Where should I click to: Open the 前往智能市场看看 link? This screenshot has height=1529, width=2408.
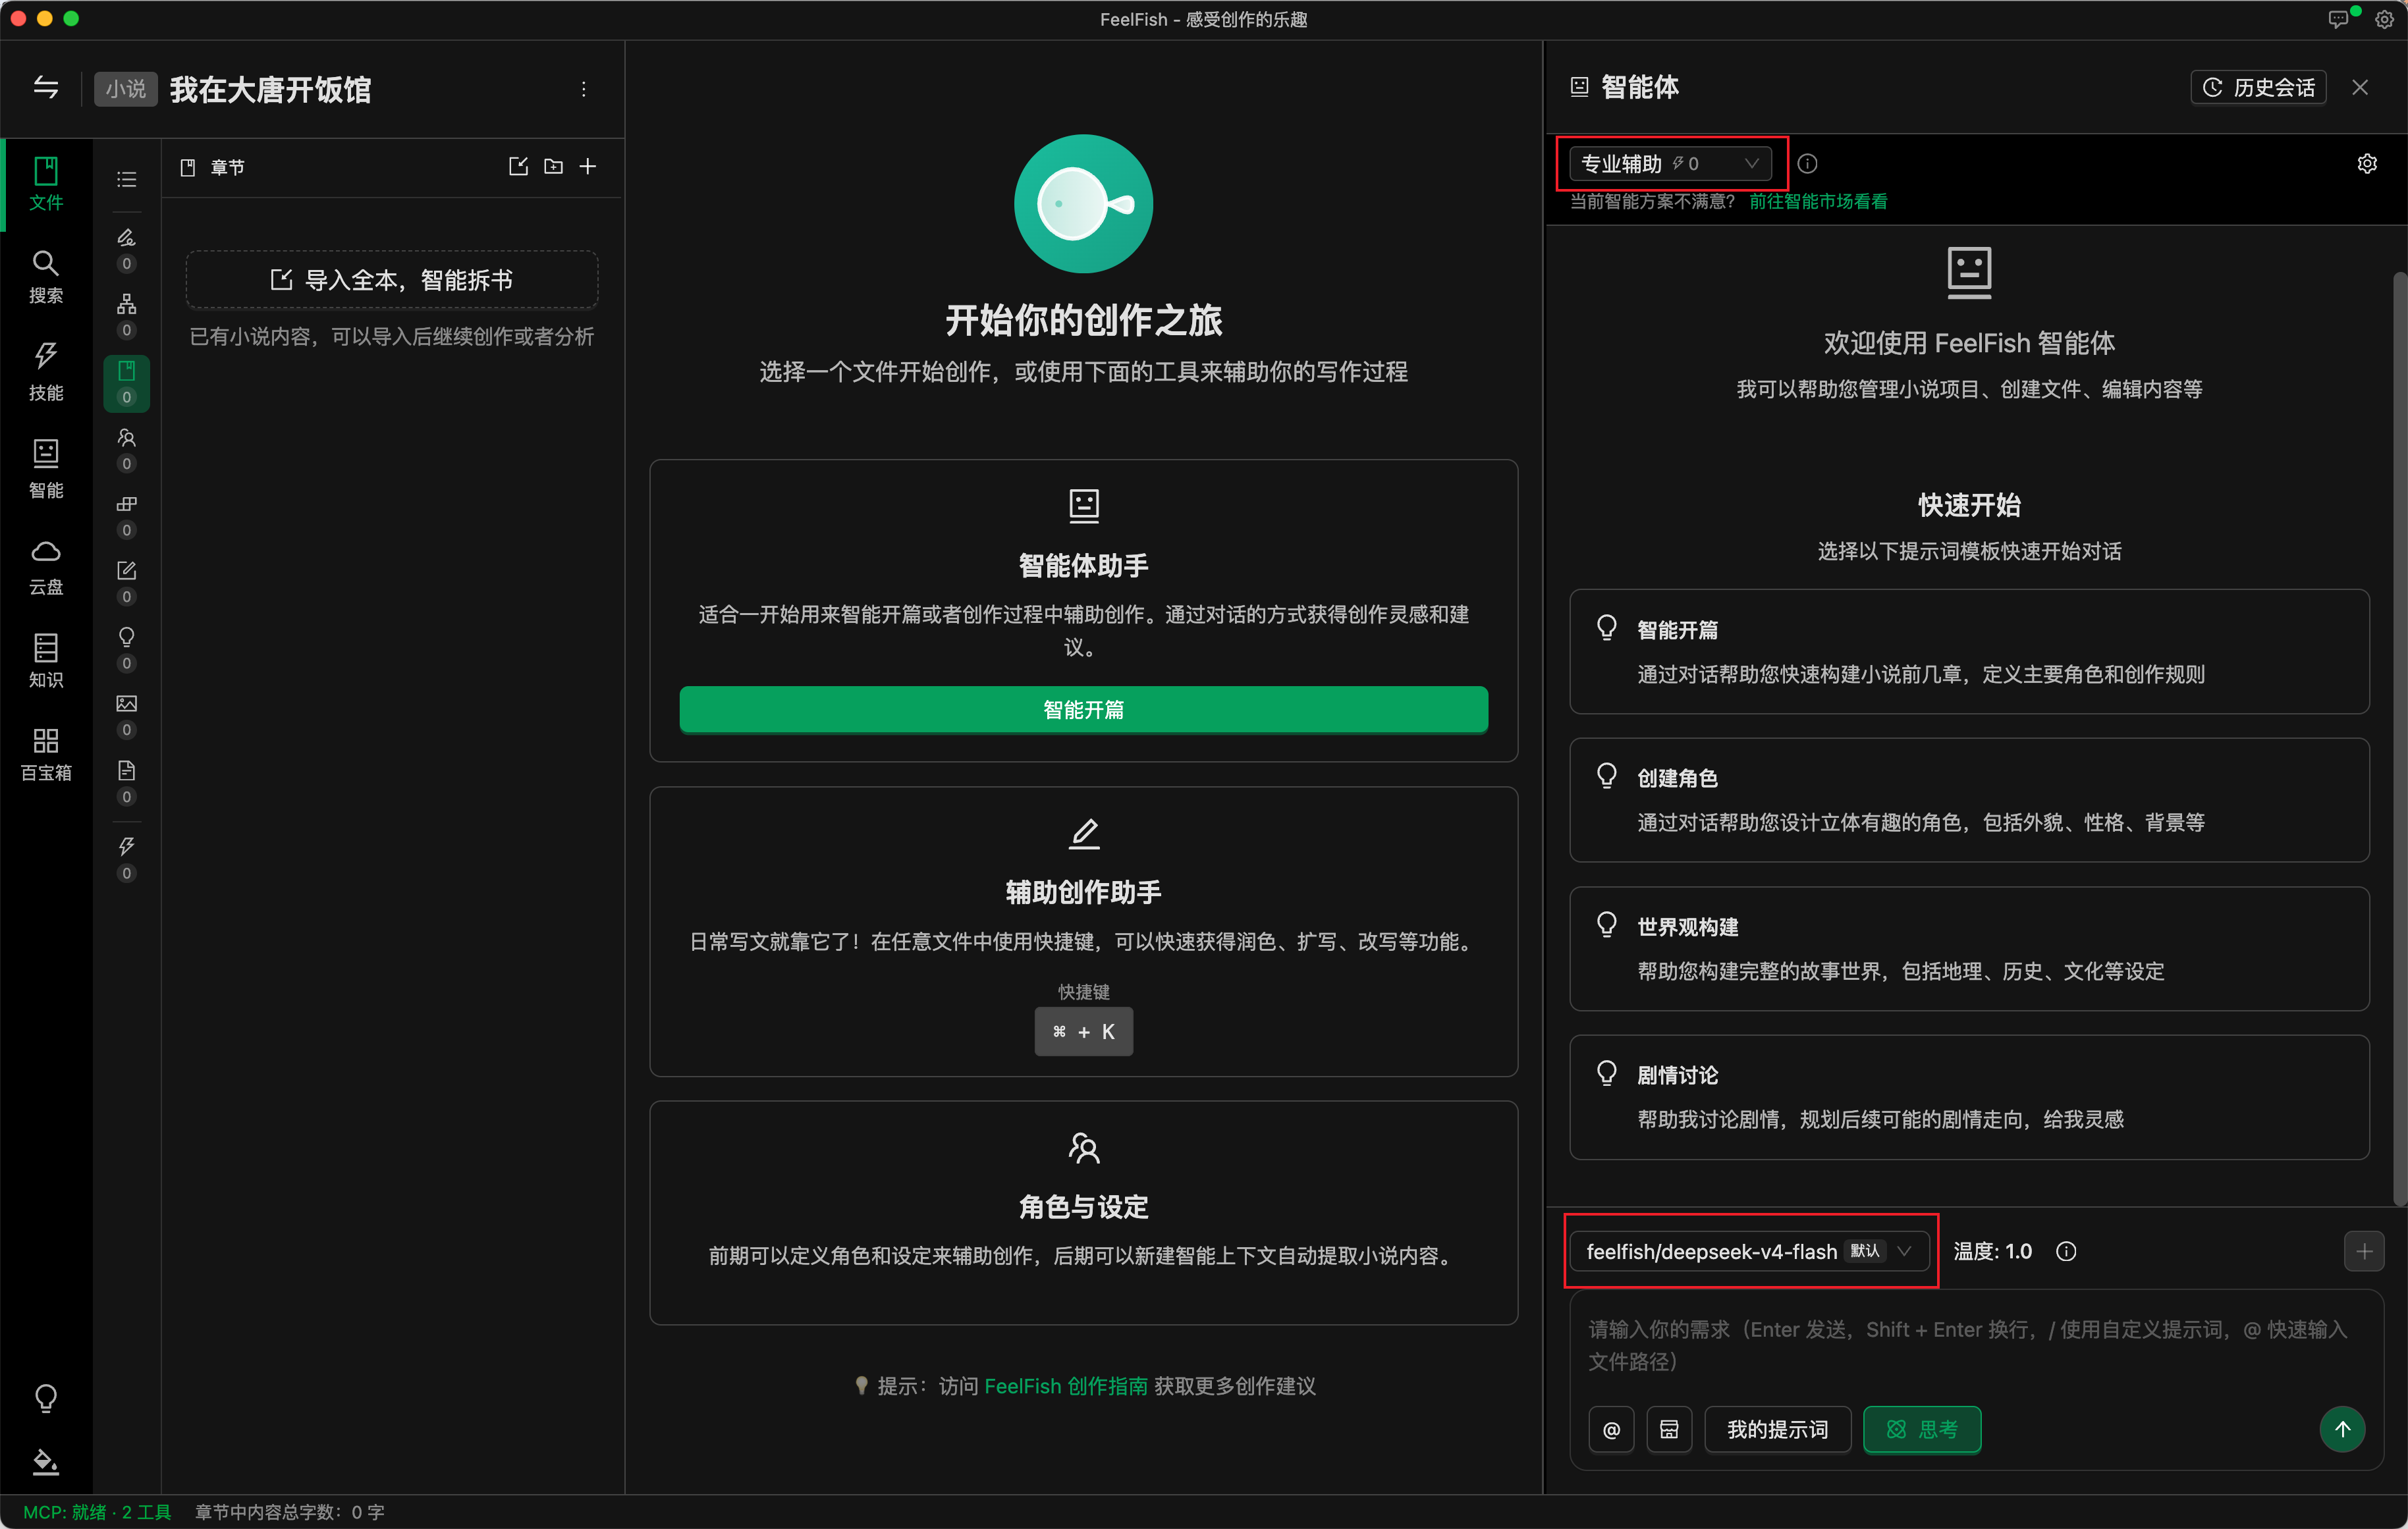(1817, 201)
